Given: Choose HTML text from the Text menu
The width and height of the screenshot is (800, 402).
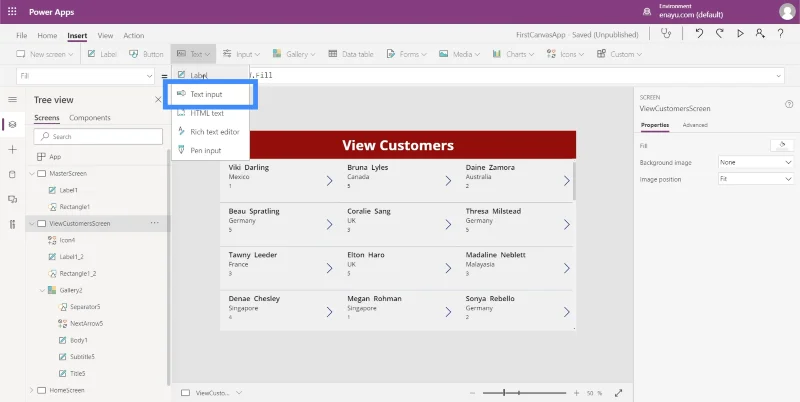Looking at the screenshot, I should 210,113.
